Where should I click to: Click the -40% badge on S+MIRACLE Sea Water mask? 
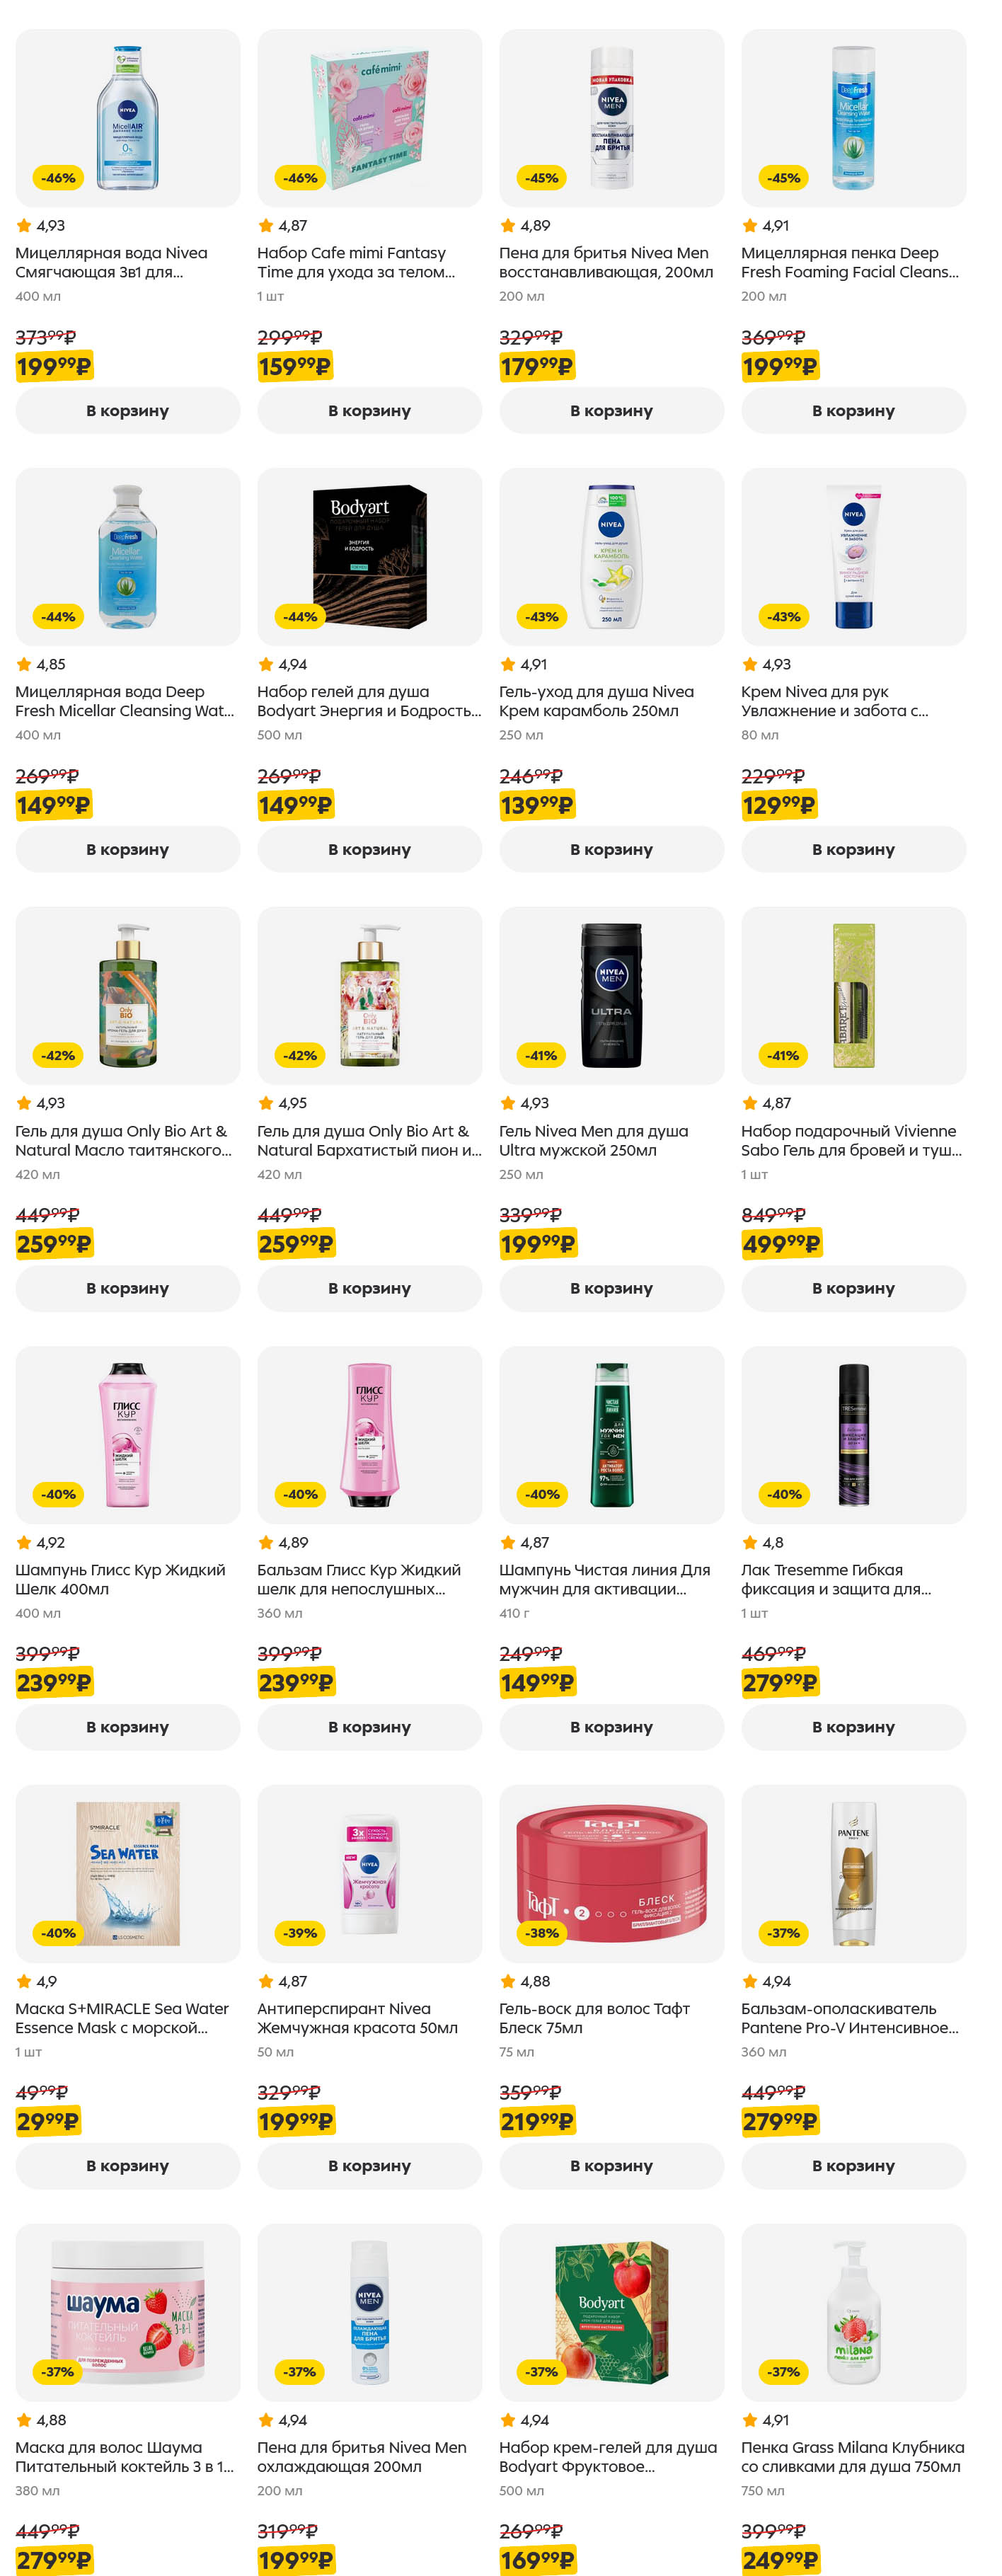pos(58,1933)
